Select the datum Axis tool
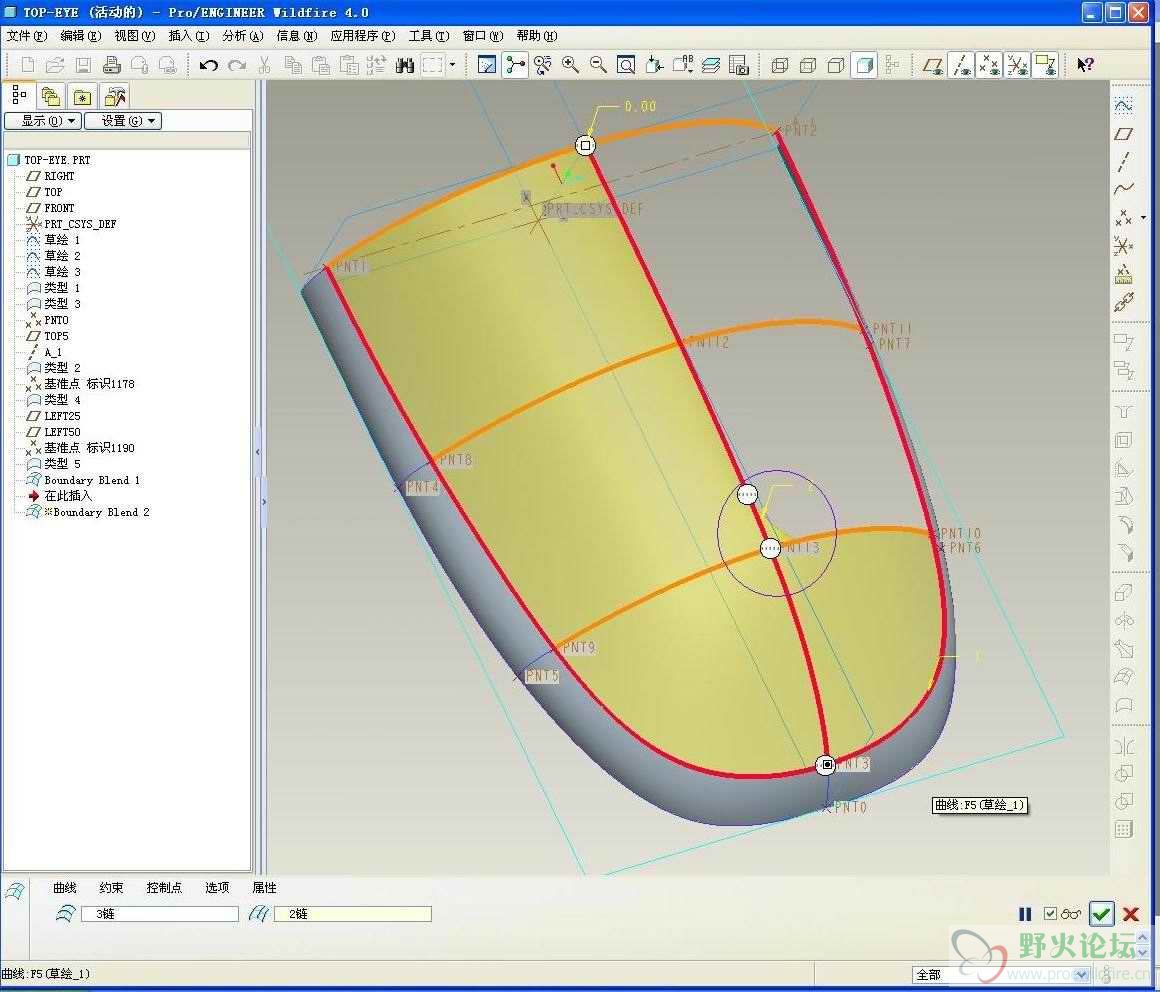 (1123, 161)
